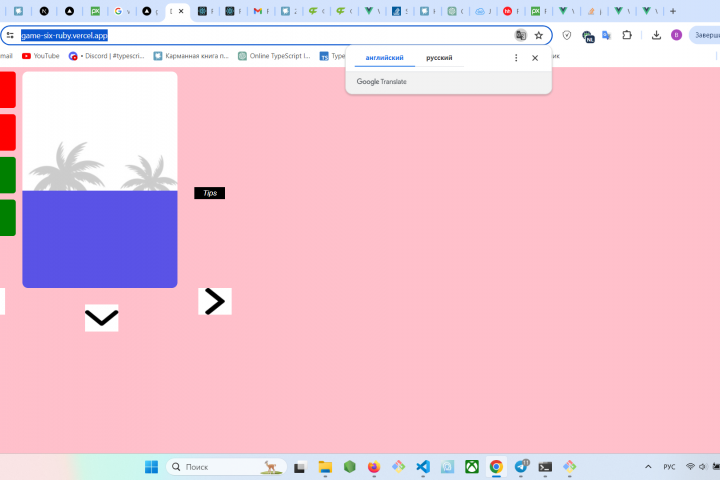720x480 pixels.
Task: Open Xbox app from taskbar
Action: pos(472,467)
